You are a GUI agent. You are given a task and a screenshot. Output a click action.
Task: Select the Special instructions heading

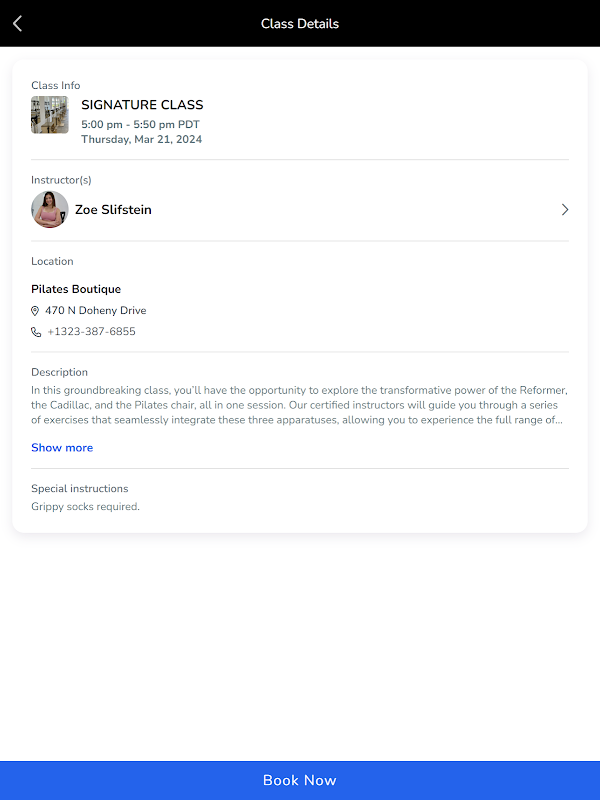(x=80, y=489)
